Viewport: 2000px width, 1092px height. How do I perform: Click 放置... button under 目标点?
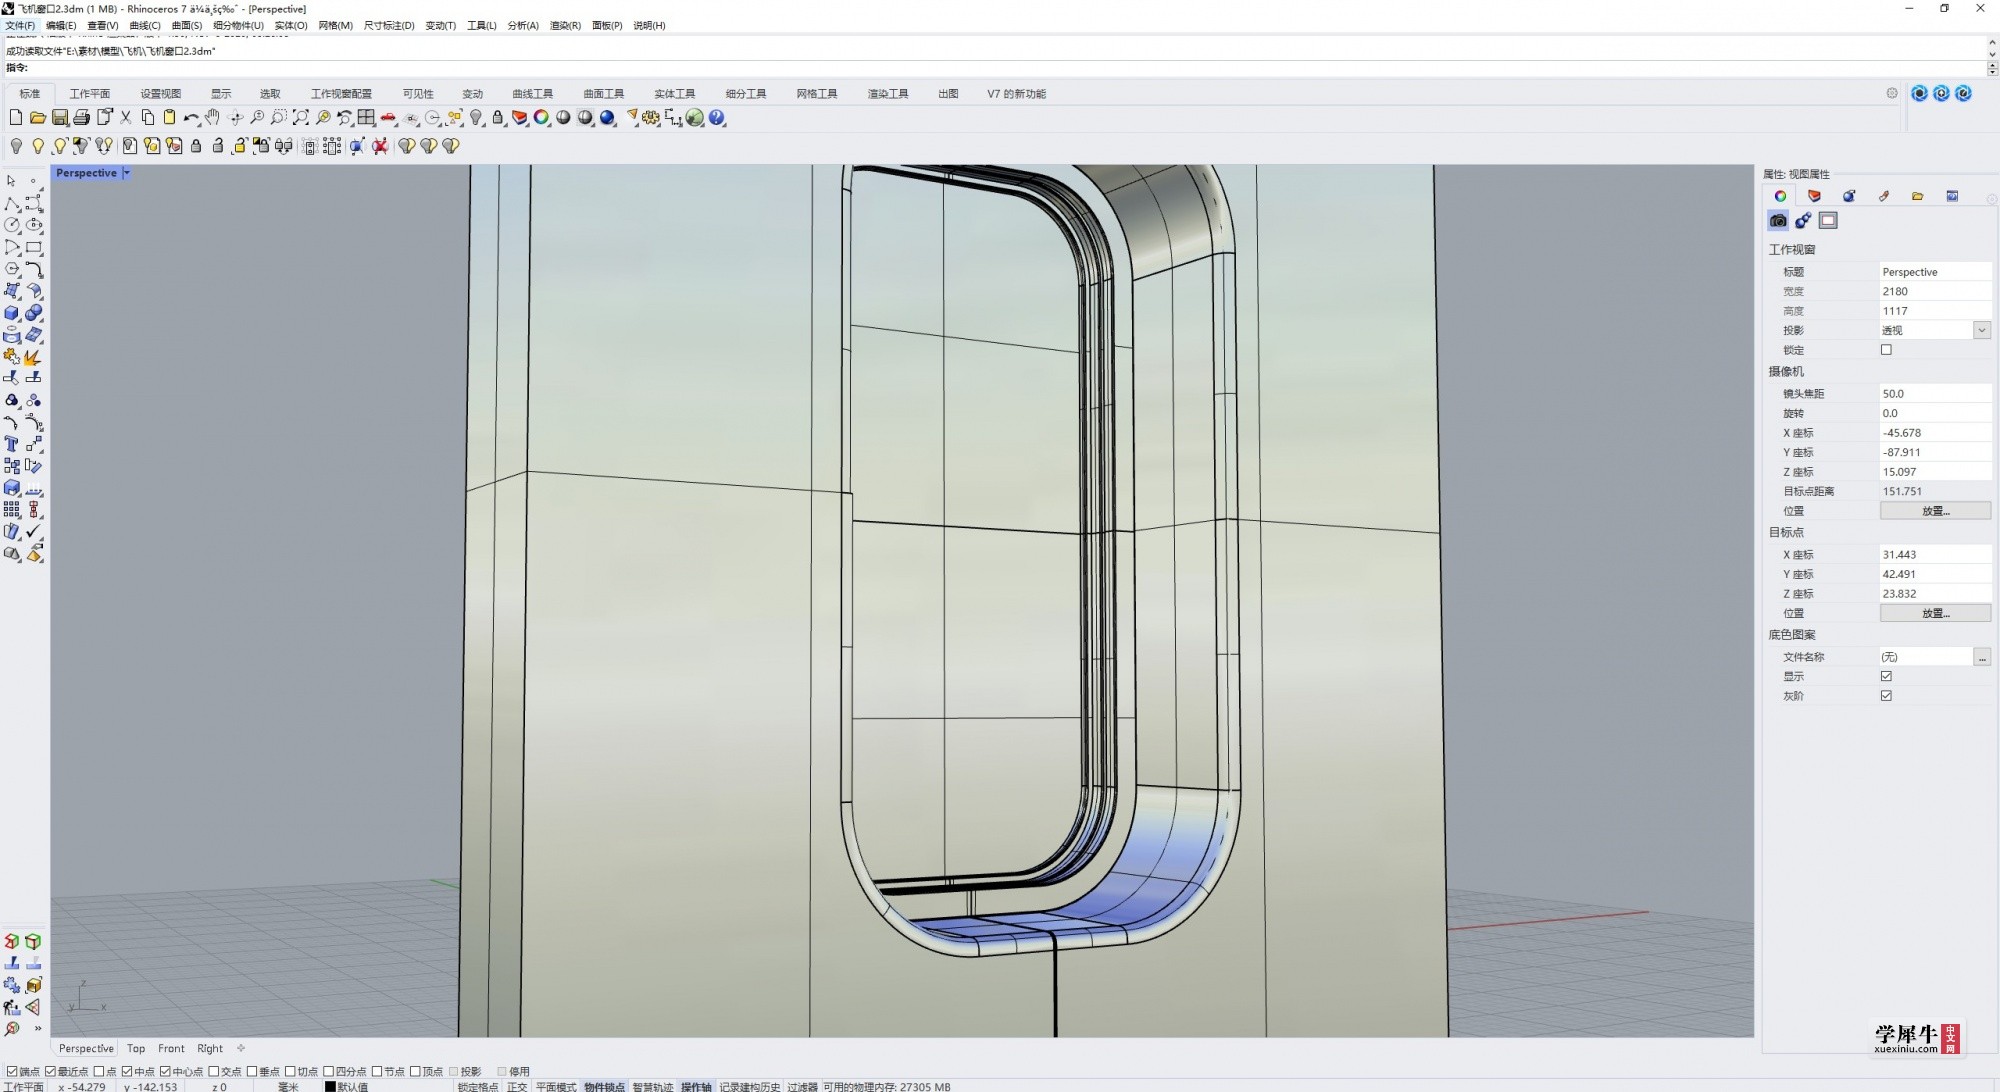(1935, 614)
